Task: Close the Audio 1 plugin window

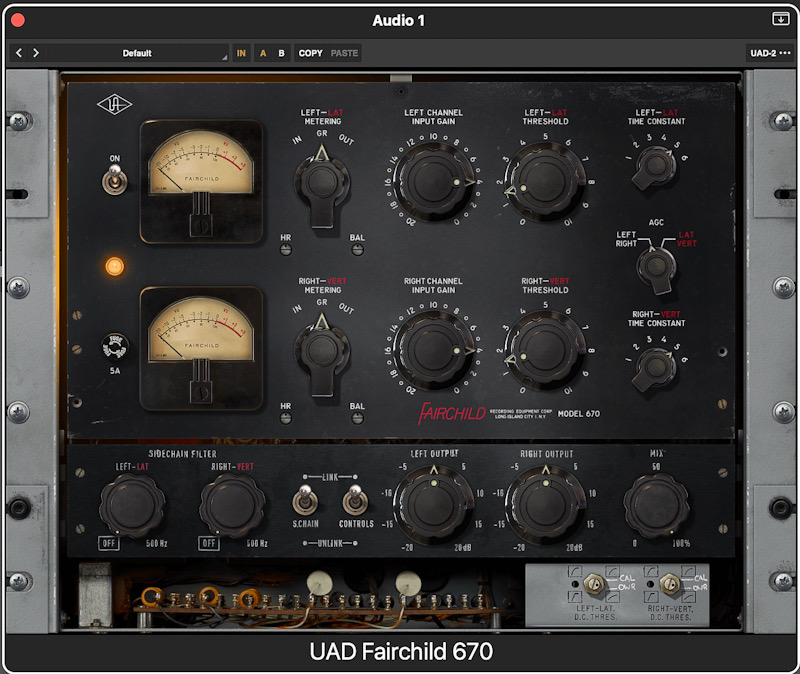Action: tap(18, 20)
